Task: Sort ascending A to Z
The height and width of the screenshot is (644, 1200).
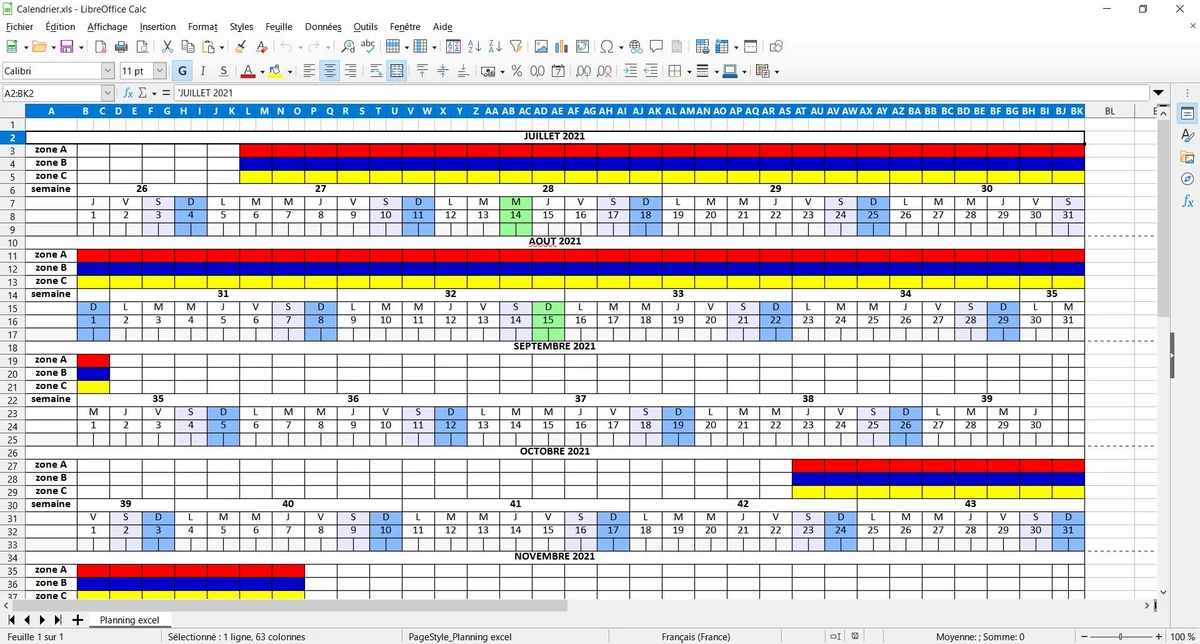Action: pyautogui.click(x=474, y=46)
